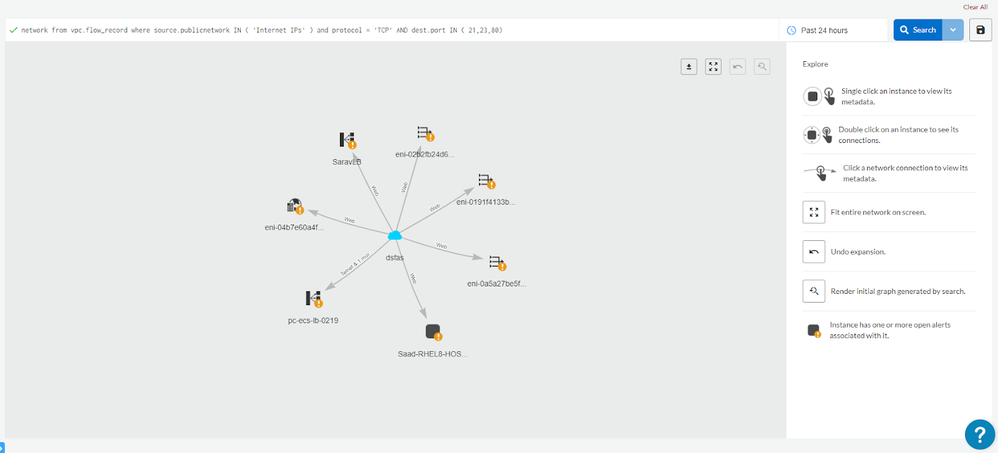Click into the RQL query input field
Image resolution: width=998 pixels, height=453 pixels.
[x=392, y=30]
